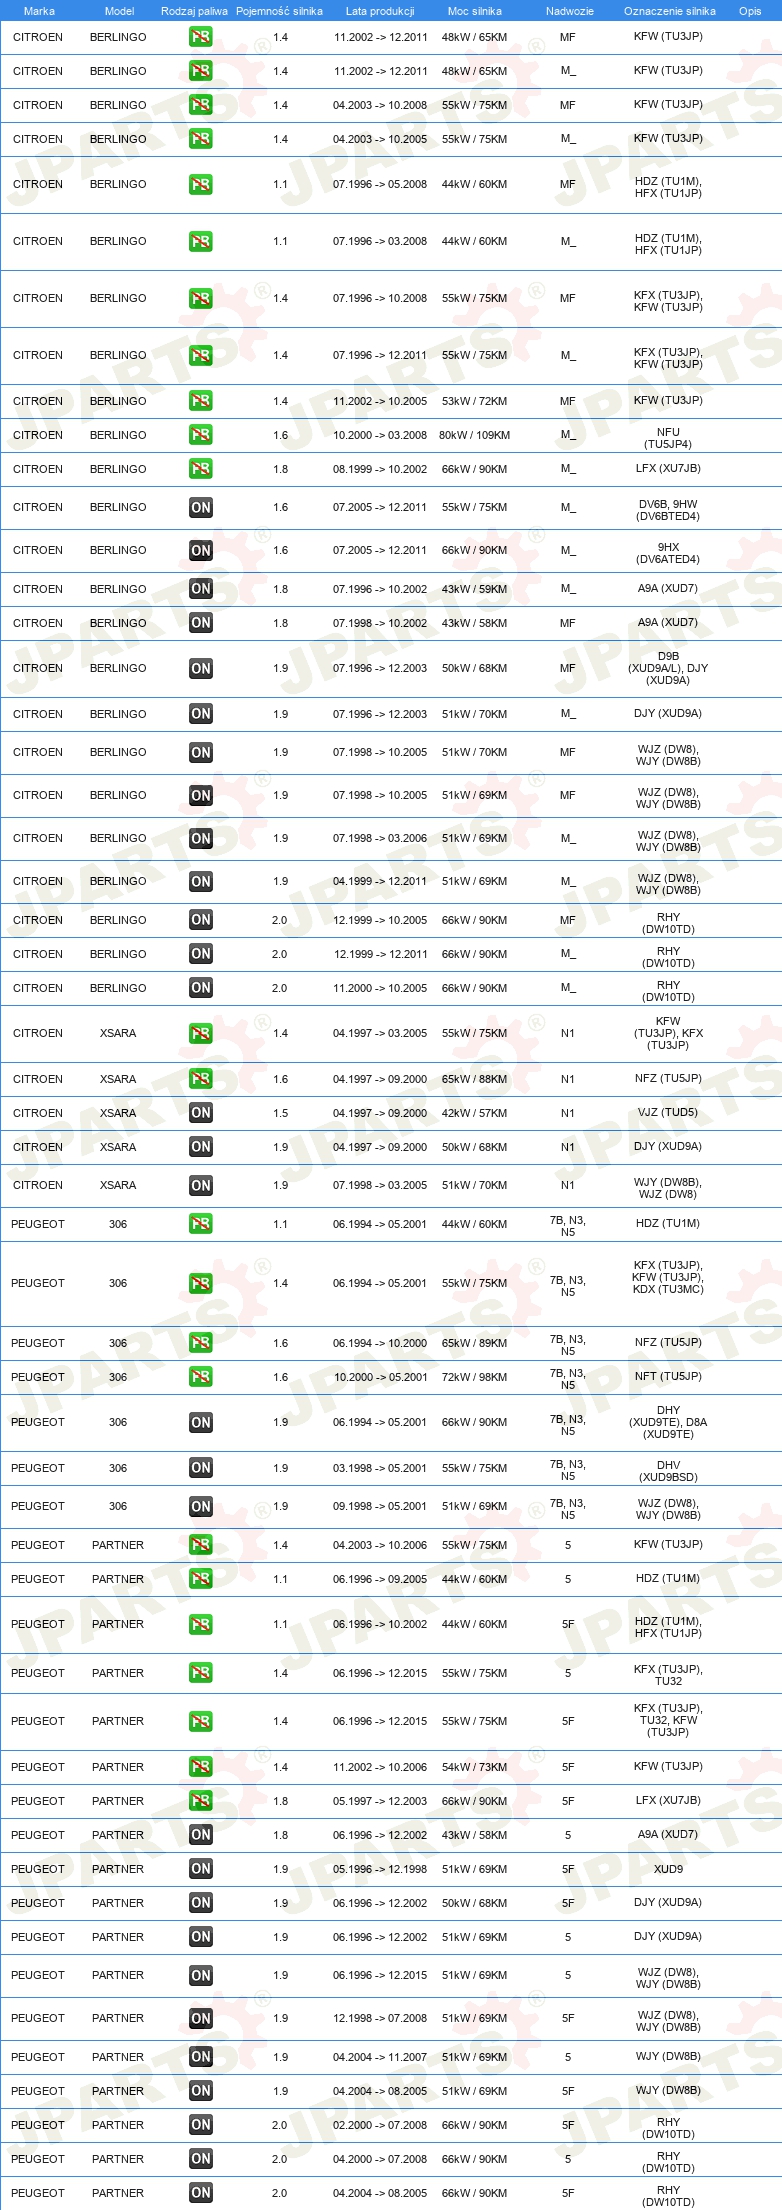Click diesel ON icon in Berlingo D9B row
This screenshot has height=2210, width=782.
201,668
